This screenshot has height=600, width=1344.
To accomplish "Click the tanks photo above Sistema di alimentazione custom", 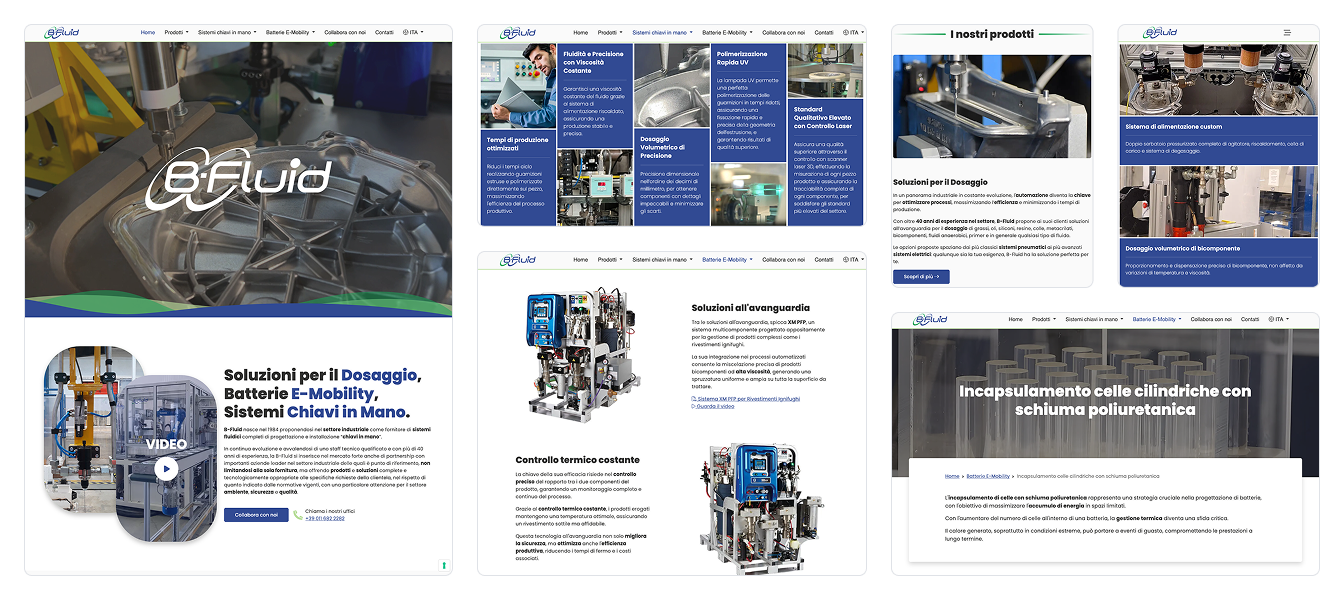I will point(1218,80).
